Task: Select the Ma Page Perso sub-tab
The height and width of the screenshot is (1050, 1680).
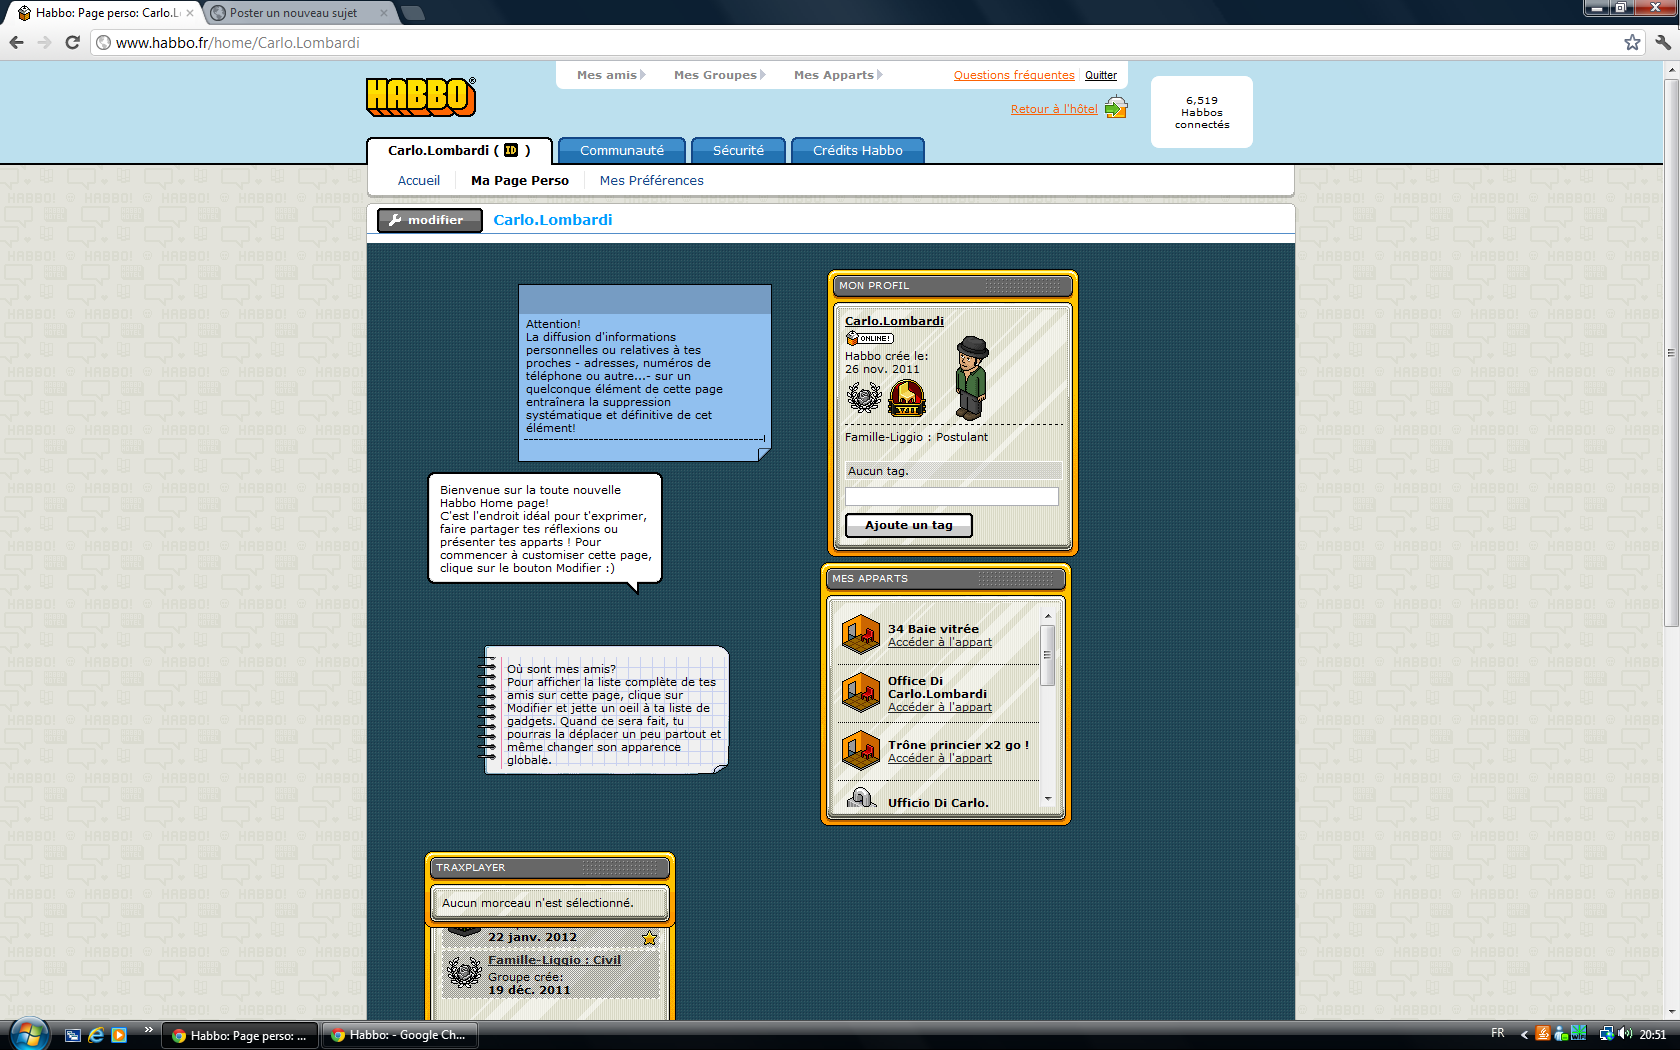Action: (x=520, y=180)
